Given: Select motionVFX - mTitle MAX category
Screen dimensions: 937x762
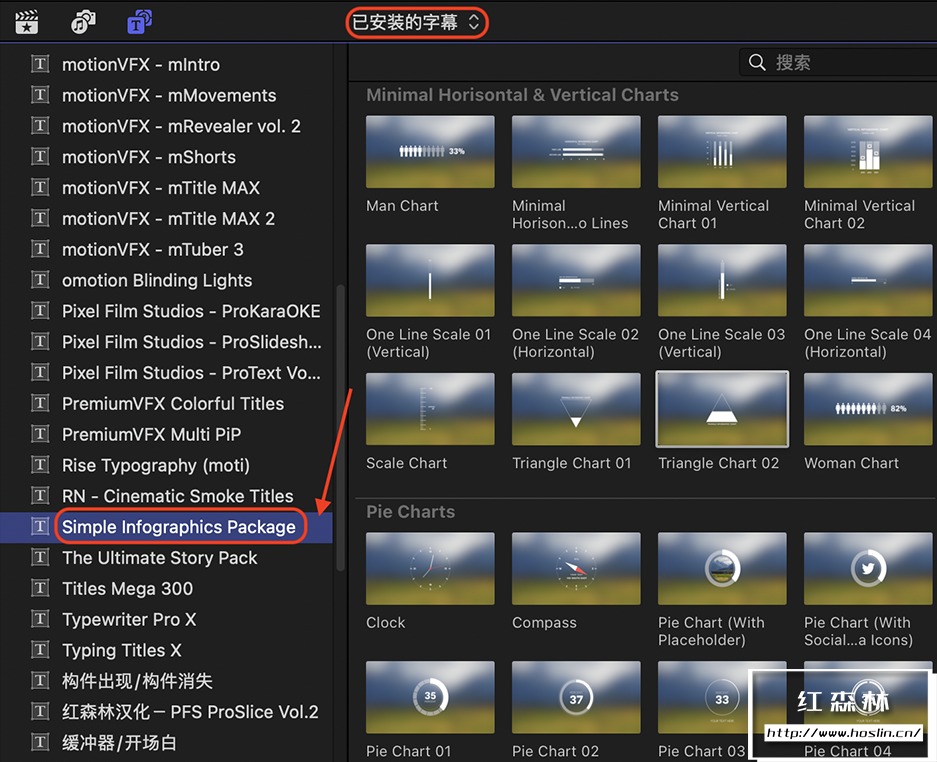Looking at the screenshot, I should pos(166,188).
